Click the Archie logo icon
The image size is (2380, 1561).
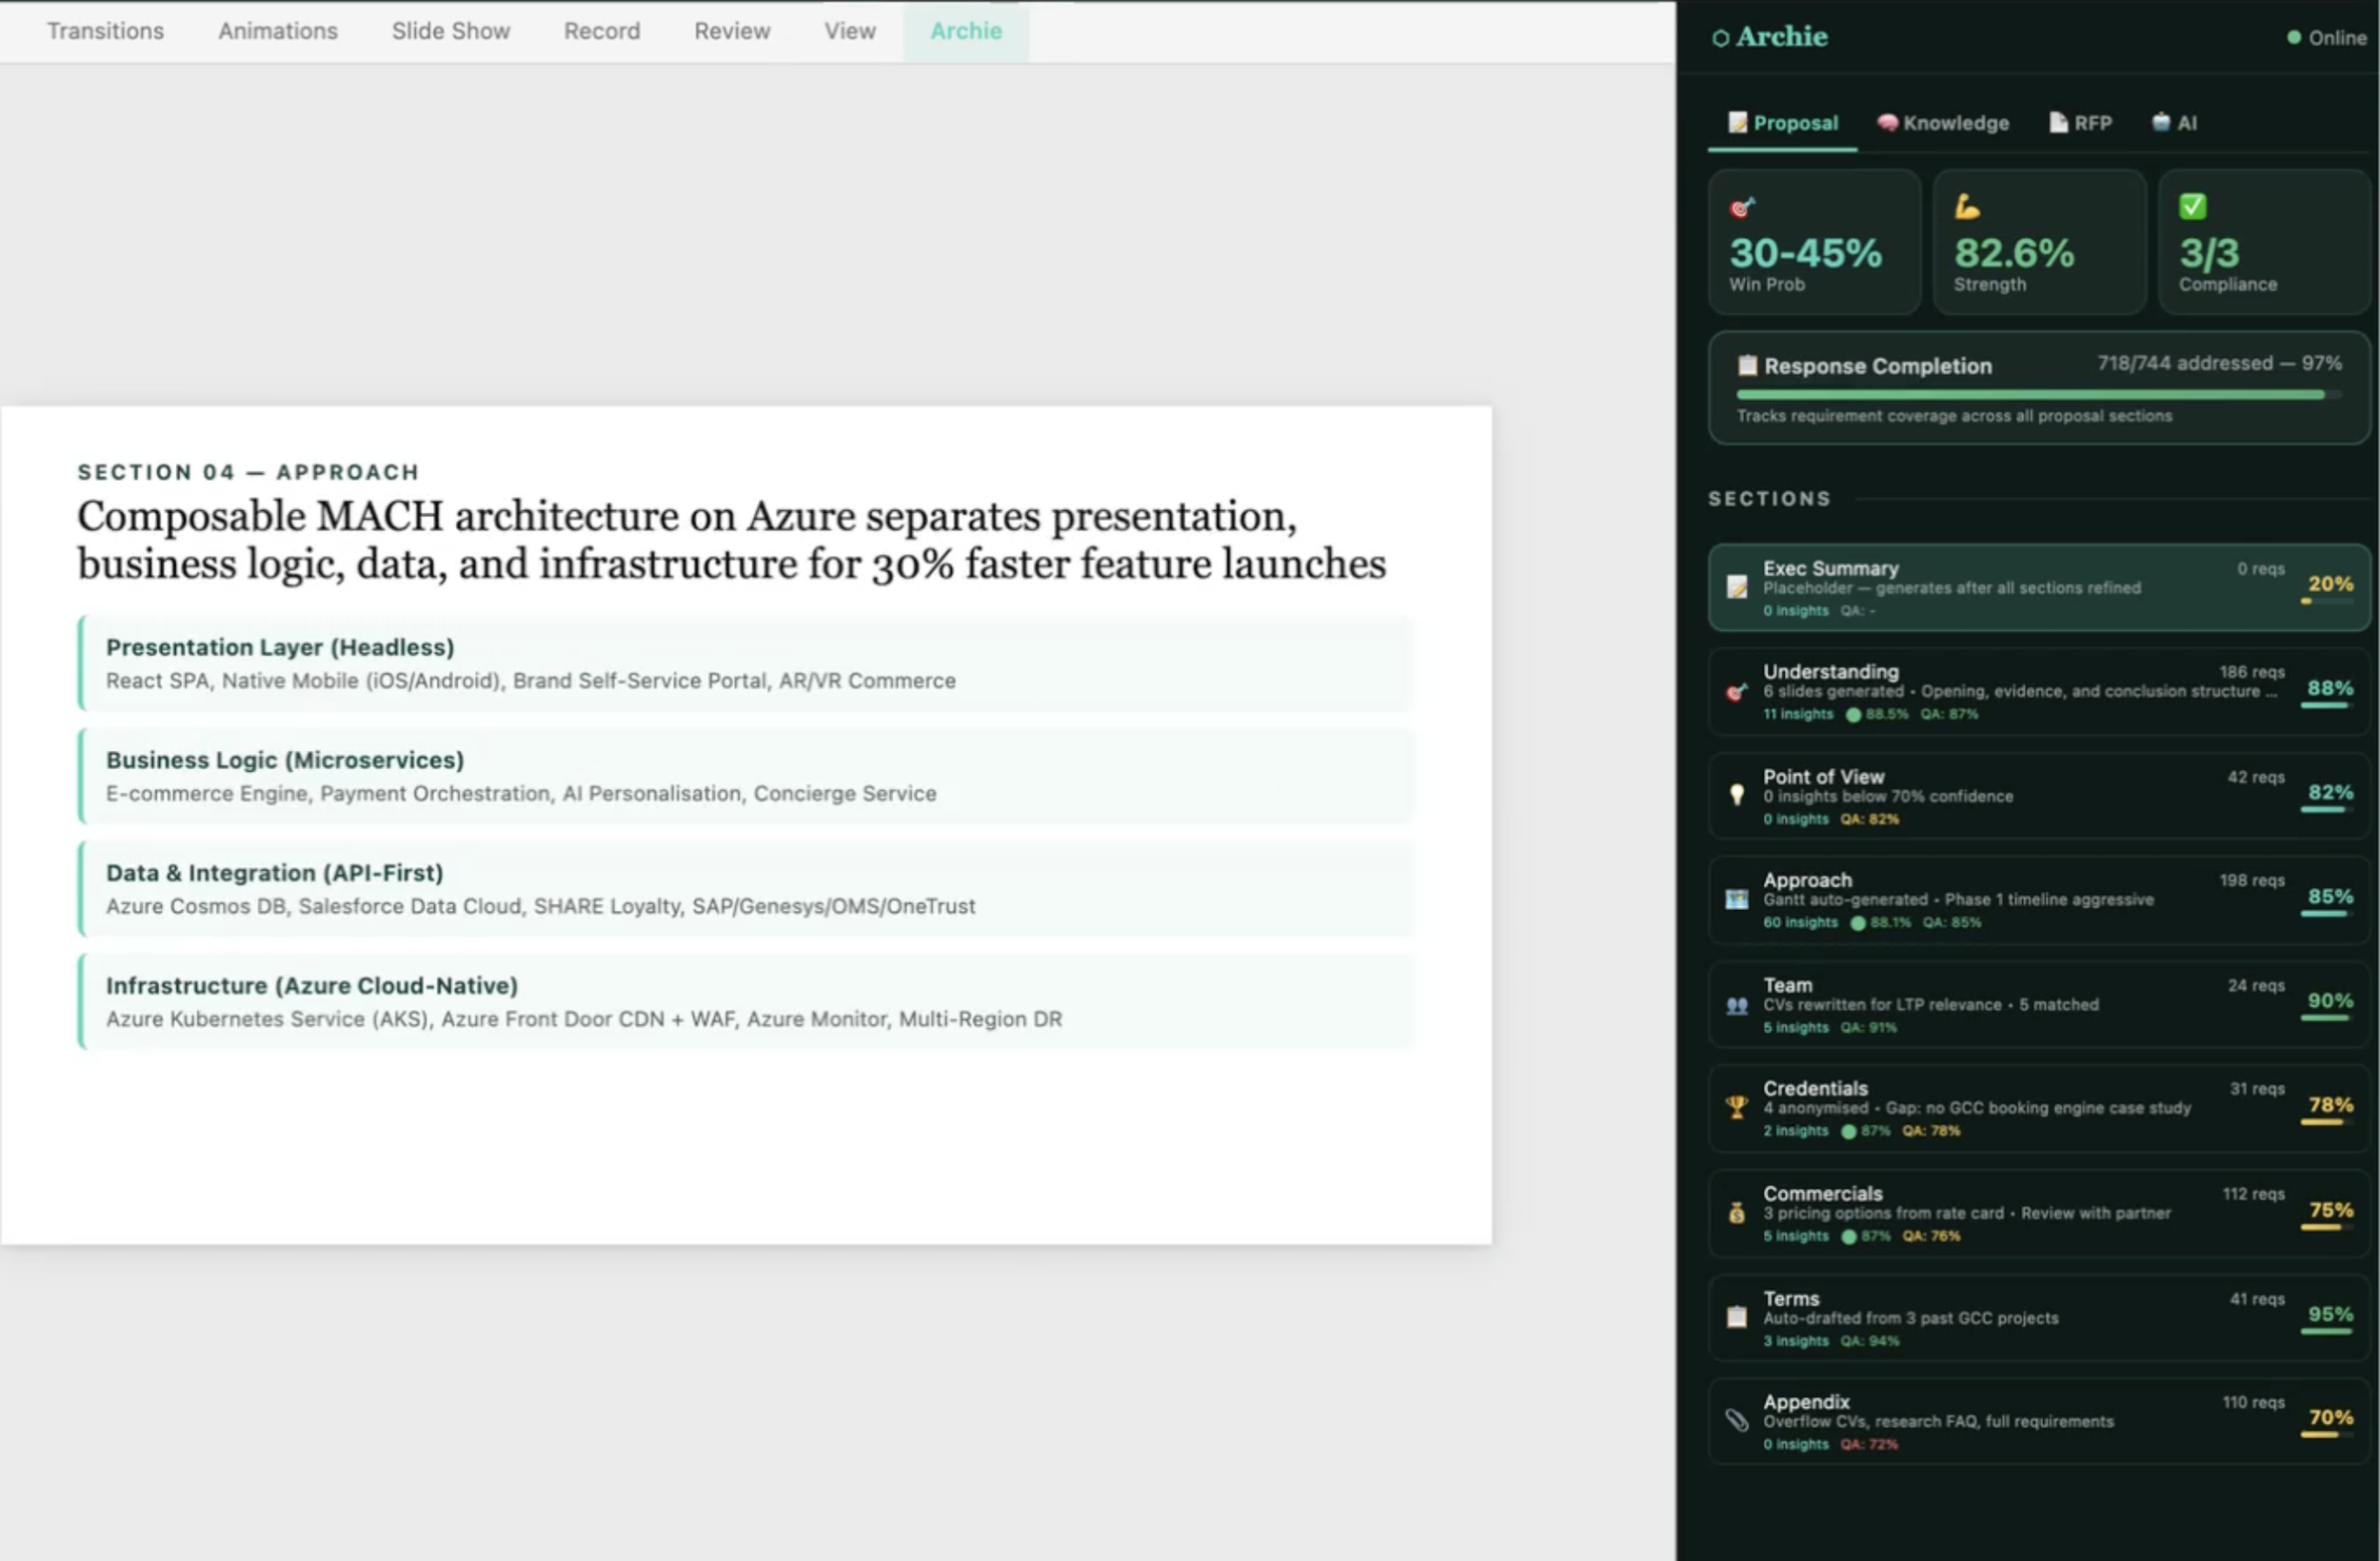tap(1720, 38)
